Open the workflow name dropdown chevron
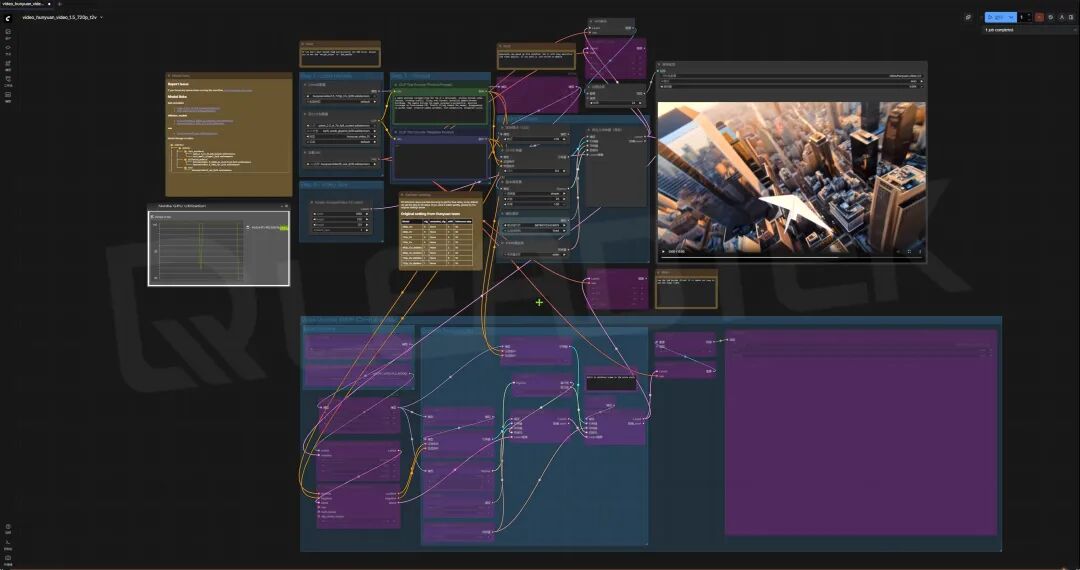This screenshot has width=1080, height=570. click(x=101, y=17)
